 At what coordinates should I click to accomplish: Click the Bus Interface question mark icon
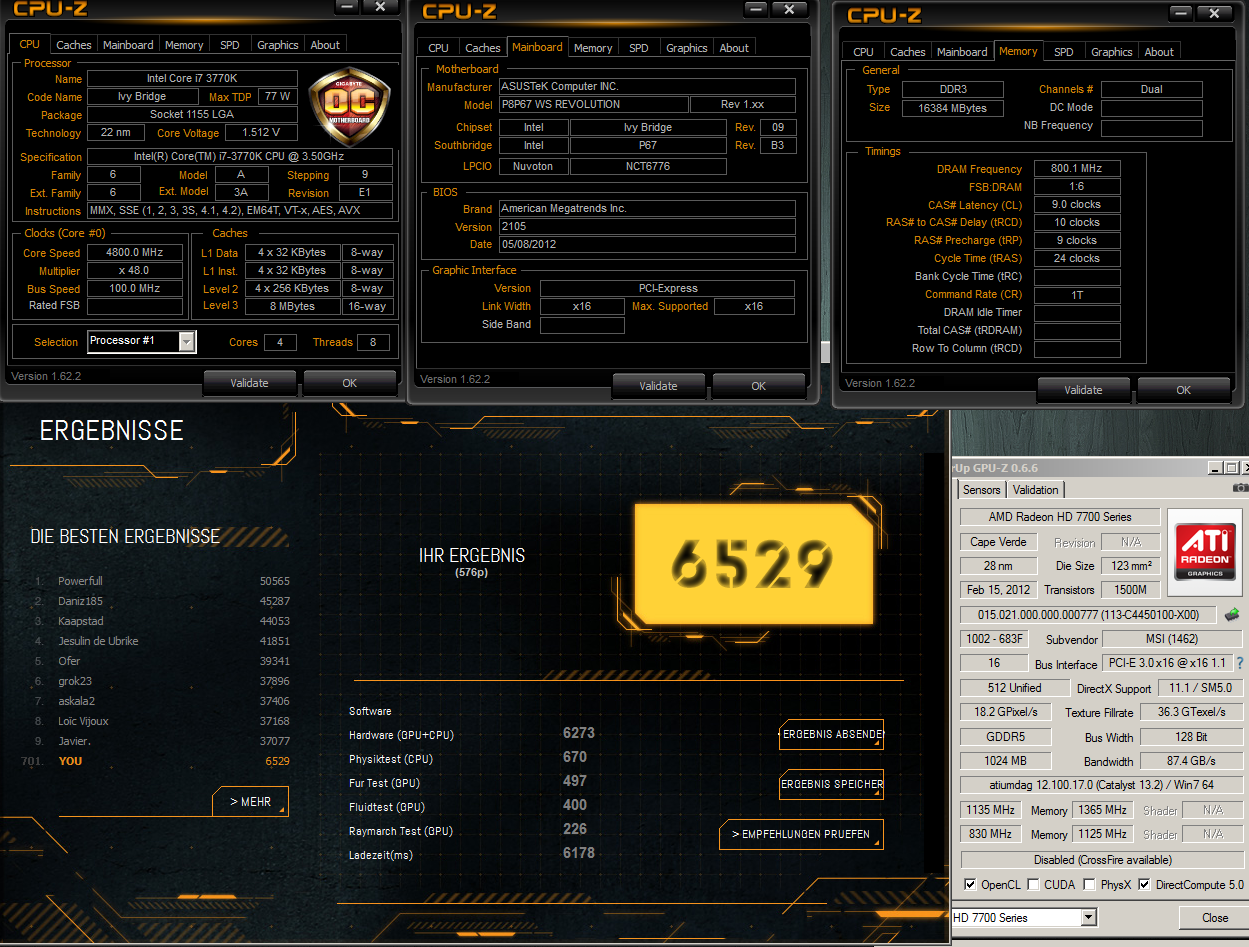(1240, 663)
